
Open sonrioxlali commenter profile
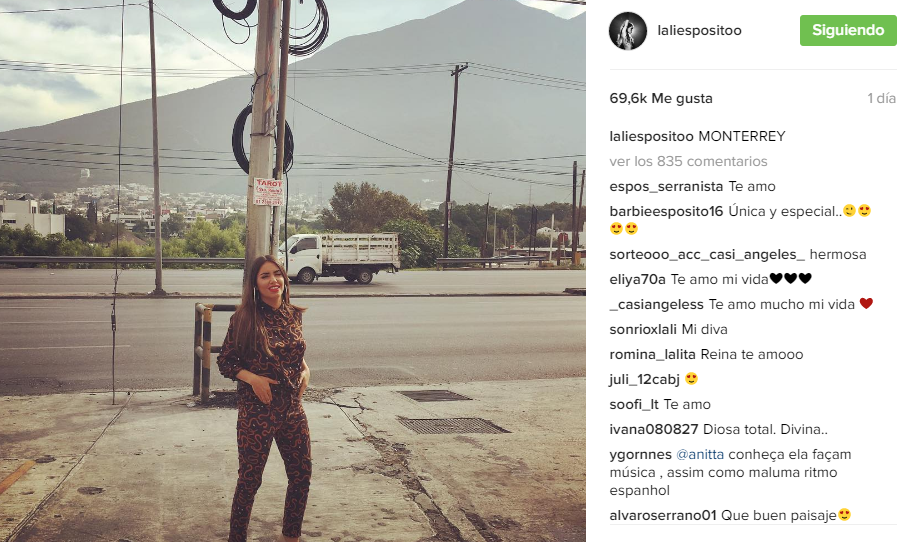(x=643, y=329)
